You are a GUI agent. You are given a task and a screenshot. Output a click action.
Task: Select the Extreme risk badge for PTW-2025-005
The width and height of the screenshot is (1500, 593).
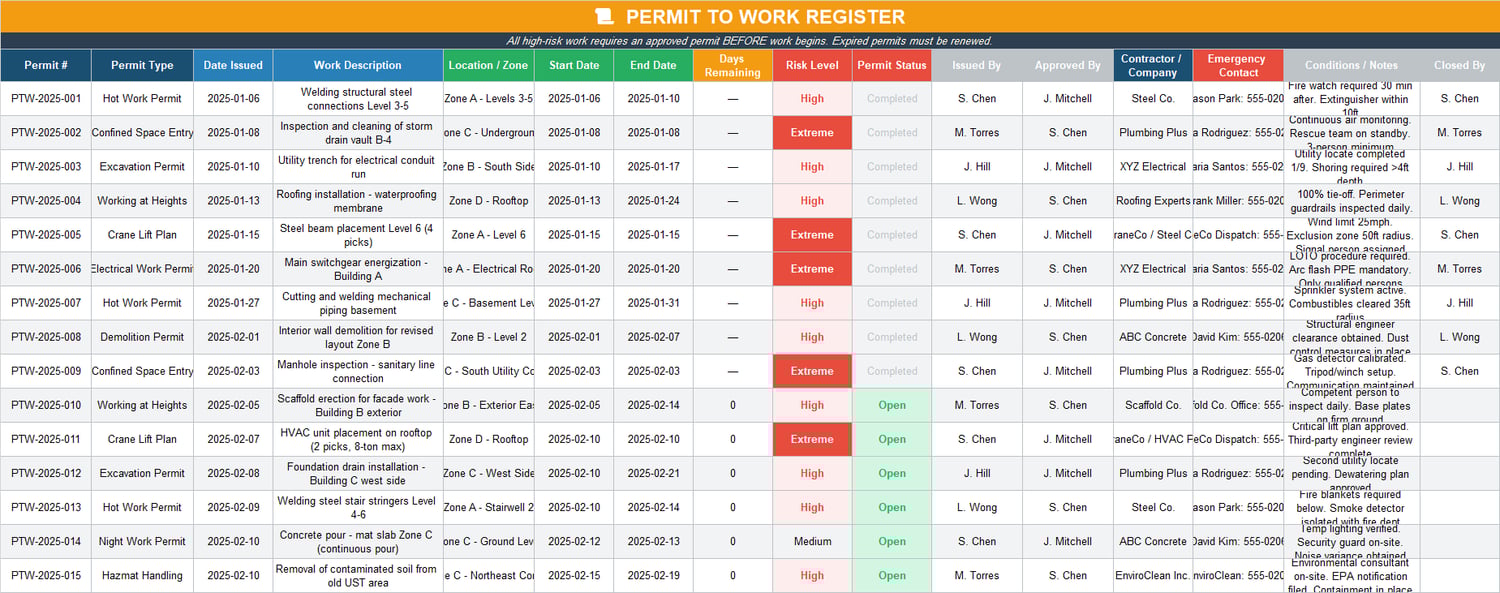click(812, 235)
